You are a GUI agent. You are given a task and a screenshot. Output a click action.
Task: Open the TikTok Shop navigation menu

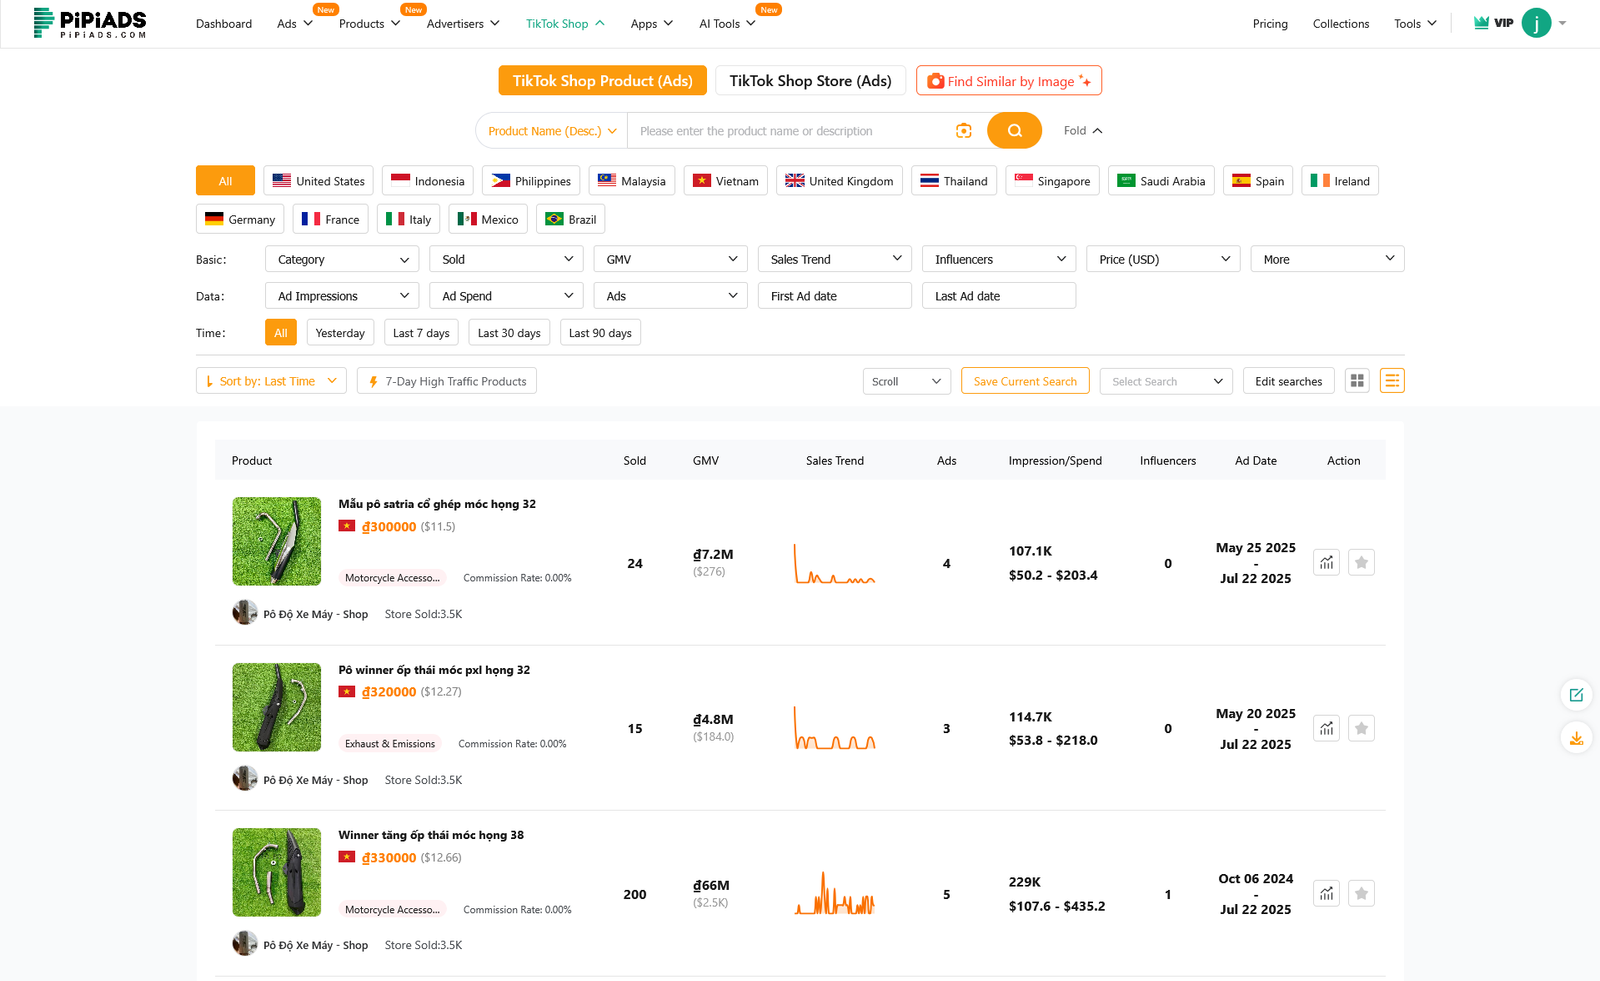(x=565, y=23)
